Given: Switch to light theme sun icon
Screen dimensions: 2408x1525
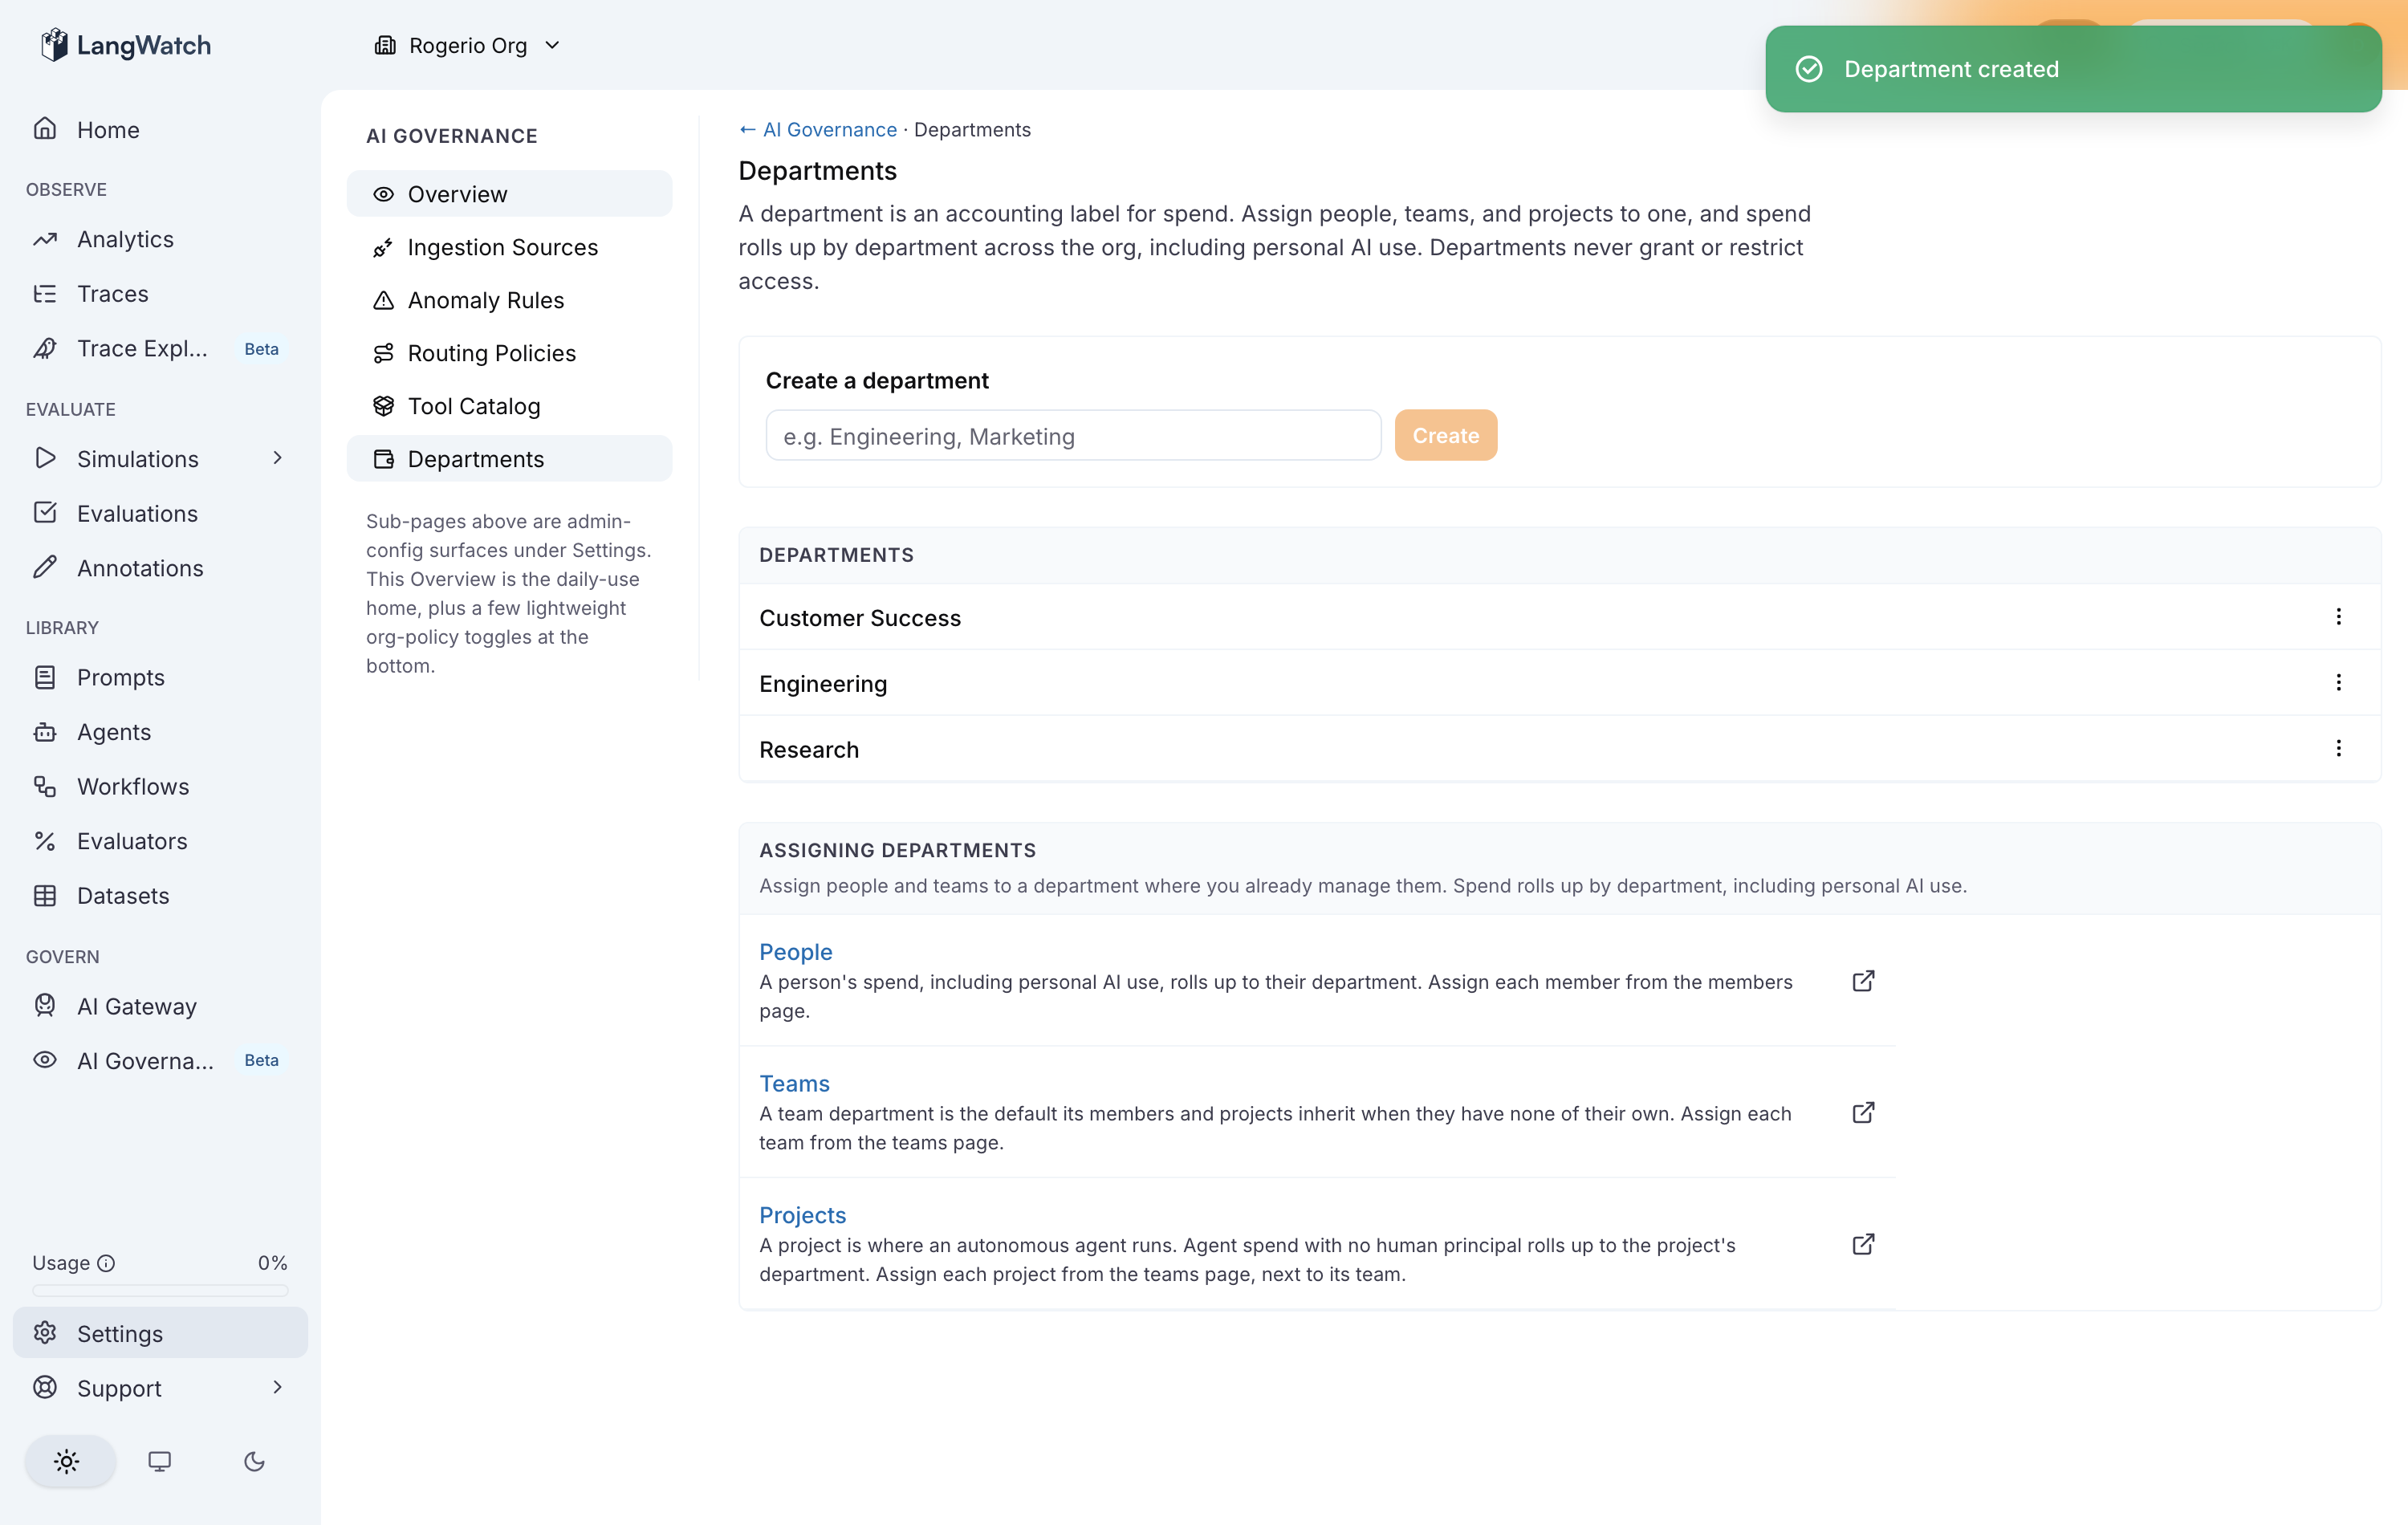Looking at the screenshot, I should (x=67, y=1461).
